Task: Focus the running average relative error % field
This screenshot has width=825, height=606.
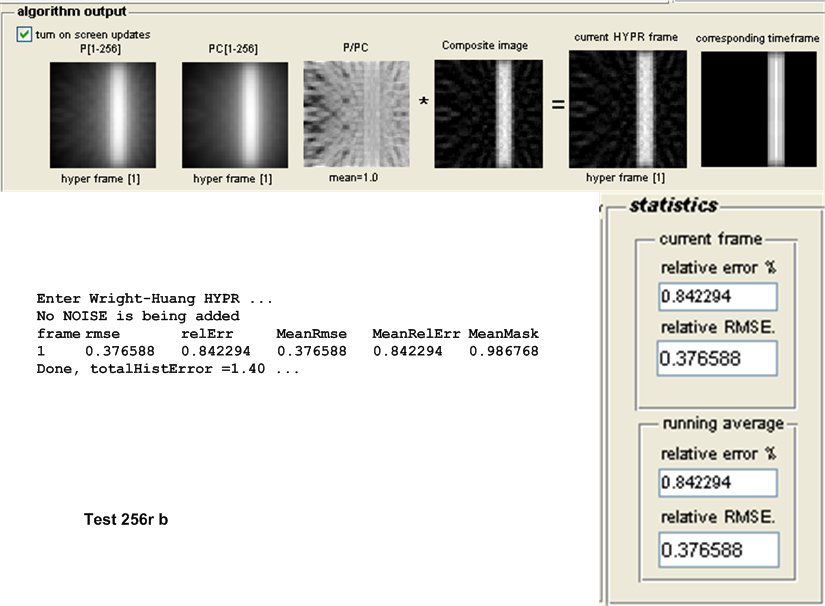Action: (x=717, y=483)
